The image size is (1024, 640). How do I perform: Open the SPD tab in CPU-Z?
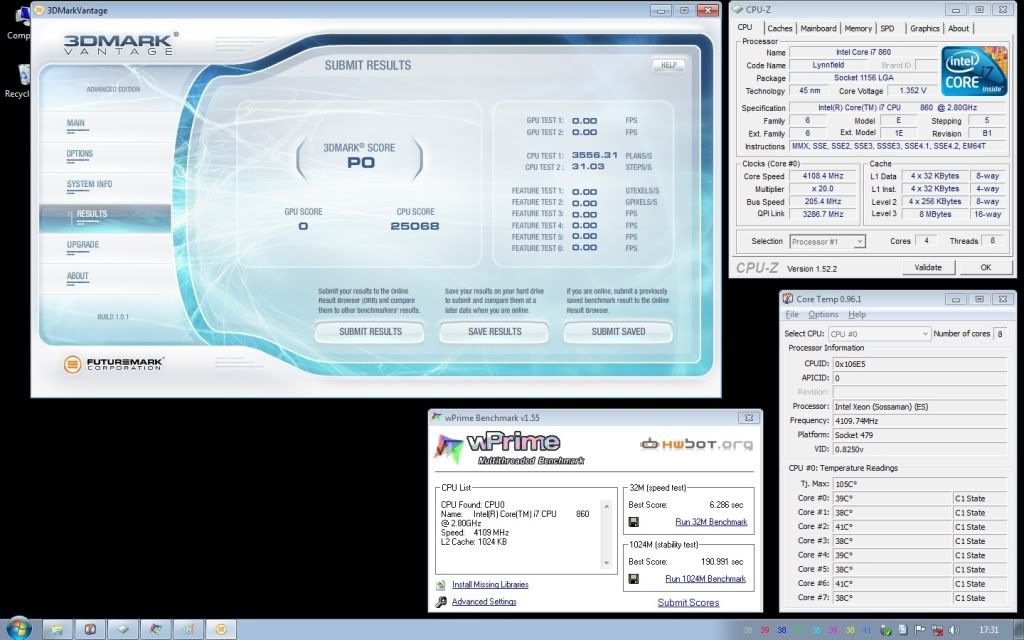click(x=888, y=28)
